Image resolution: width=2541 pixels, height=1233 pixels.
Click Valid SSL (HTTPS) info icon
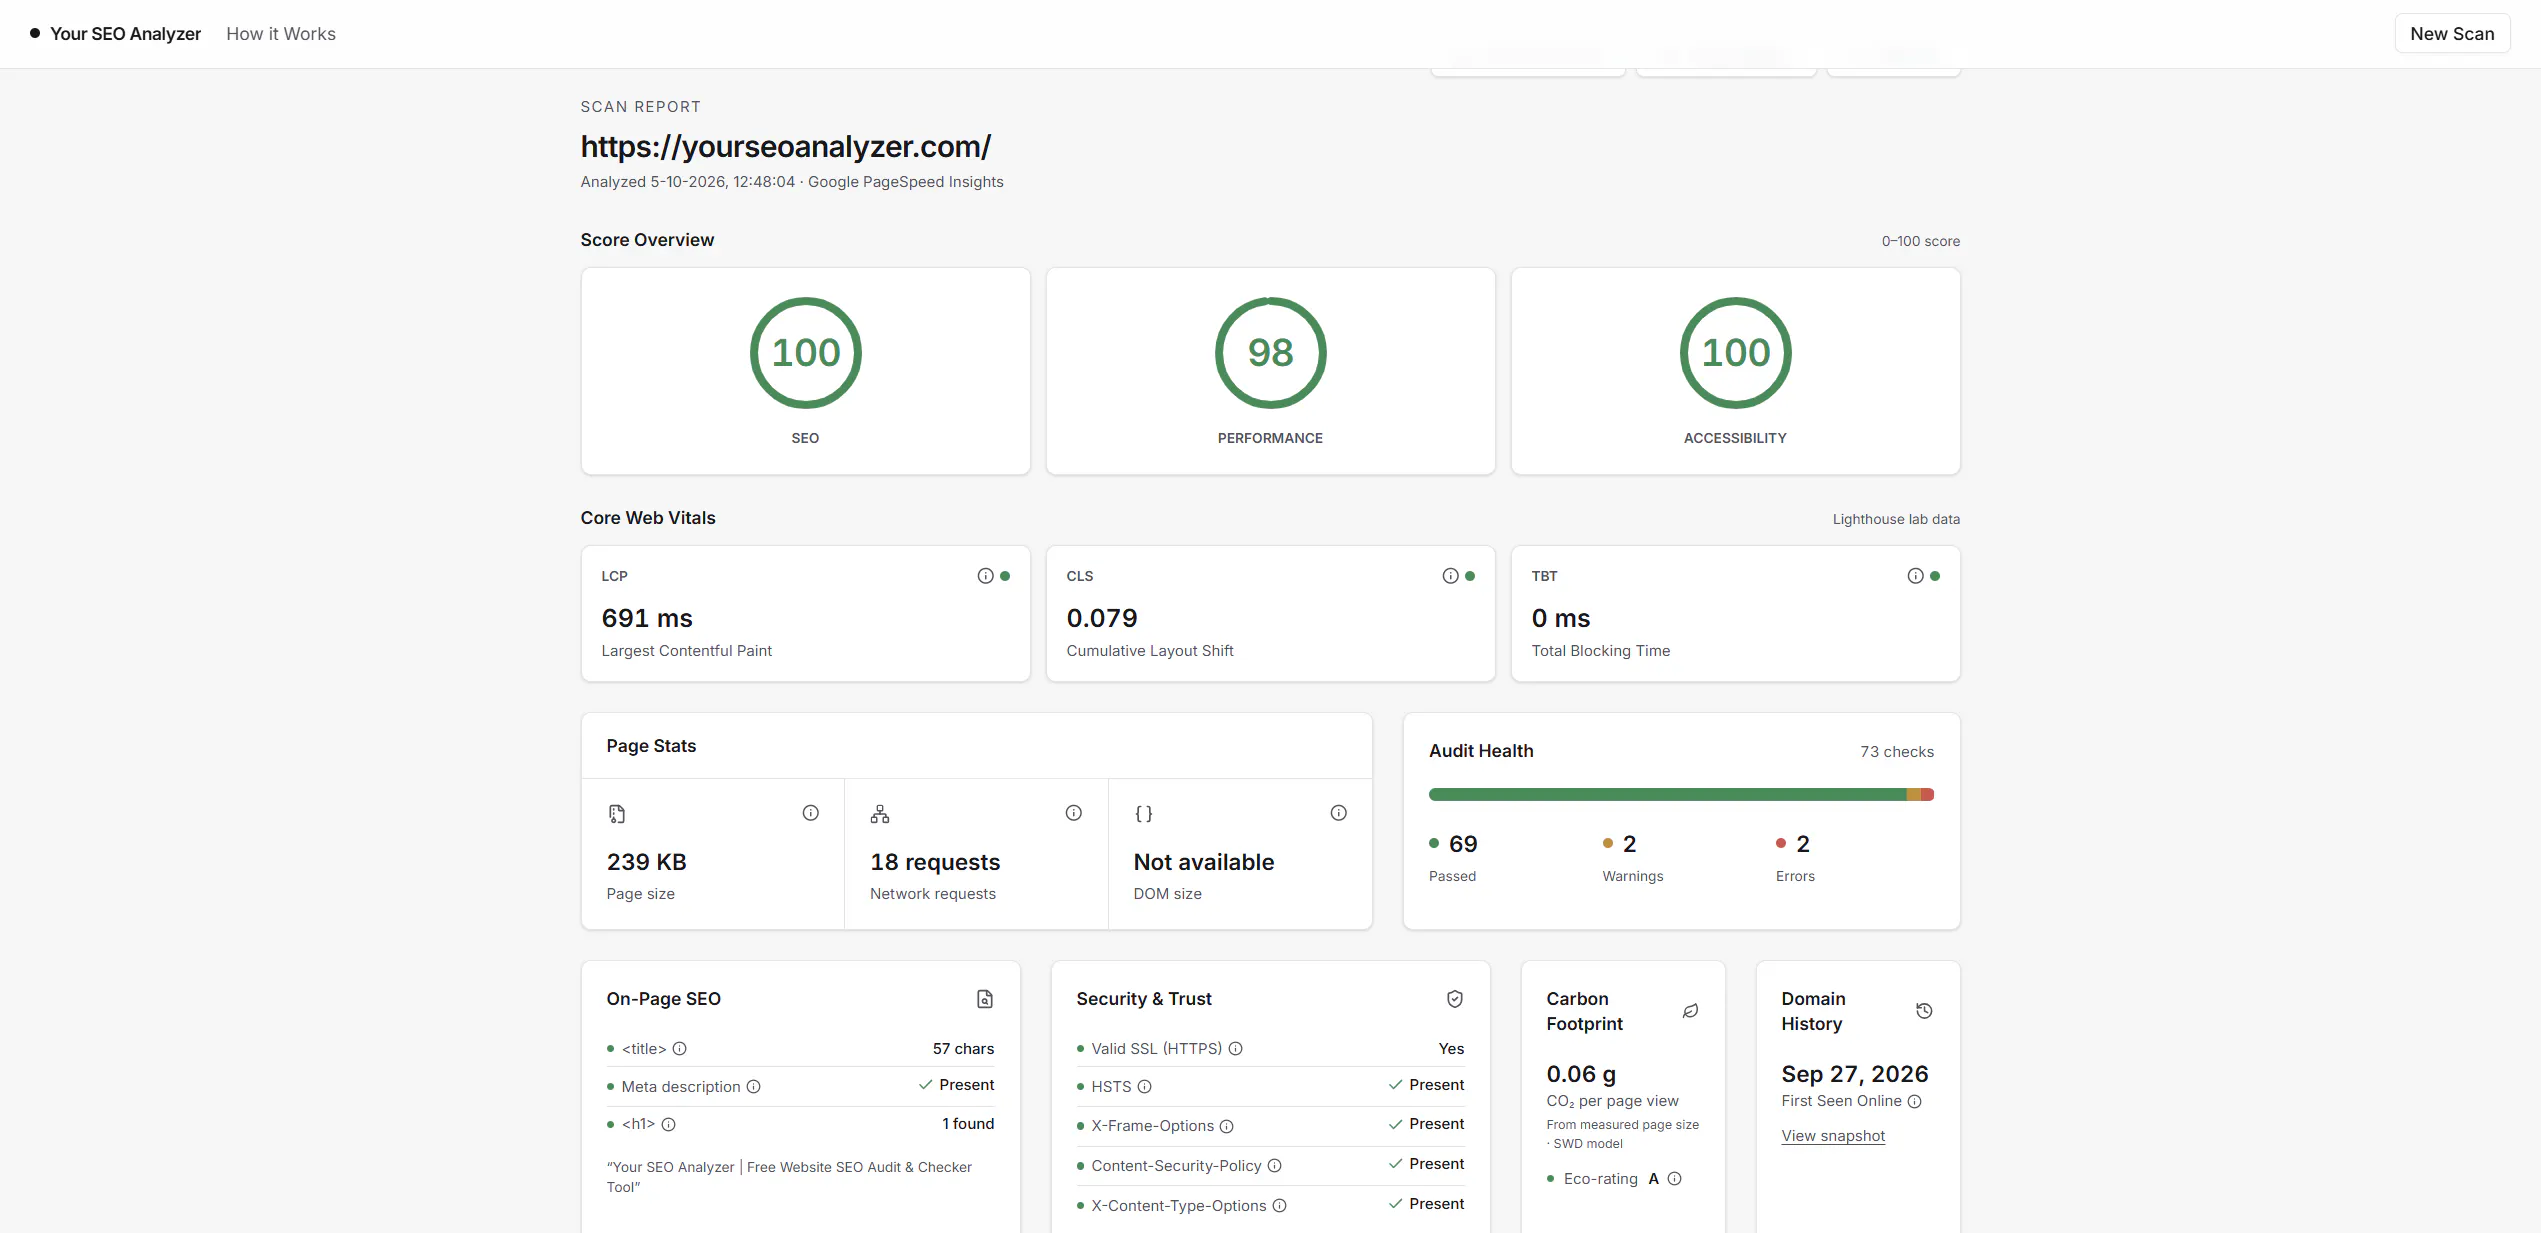pos(1235,1049)
